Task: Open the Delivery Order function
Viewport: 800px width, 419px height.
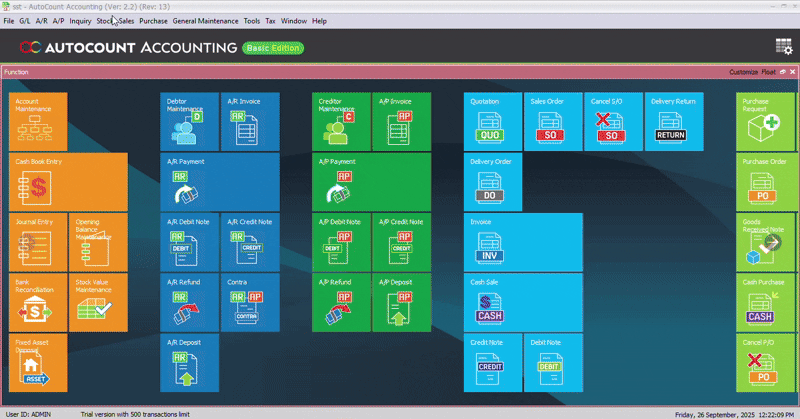Action: tap(492, 182)
